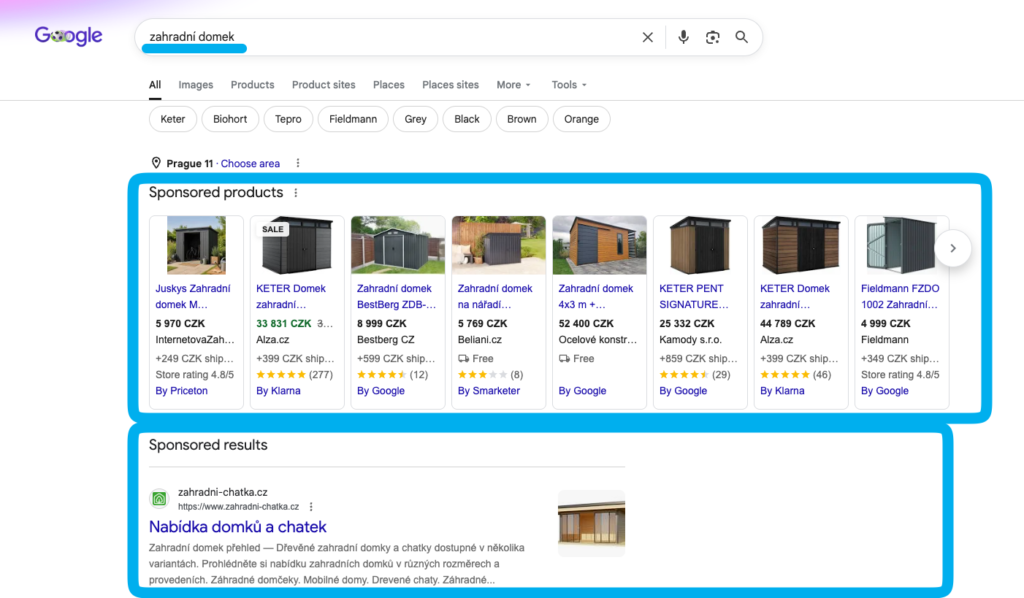The image size is (1024, 598).
Task: Open the SALE-tagged KETER shed thumbnail
Action: pos(296,245)
